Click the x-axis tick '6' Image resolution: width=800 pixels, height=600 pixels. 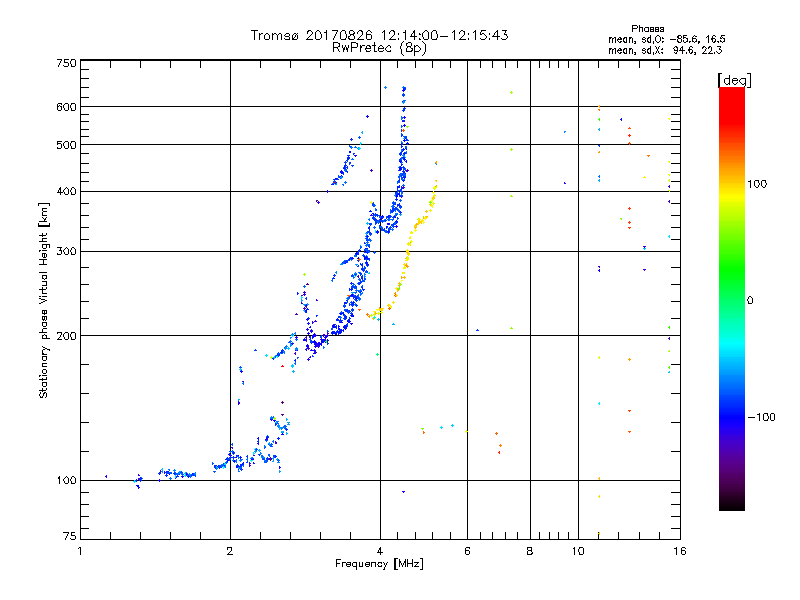tap(467, 551)
